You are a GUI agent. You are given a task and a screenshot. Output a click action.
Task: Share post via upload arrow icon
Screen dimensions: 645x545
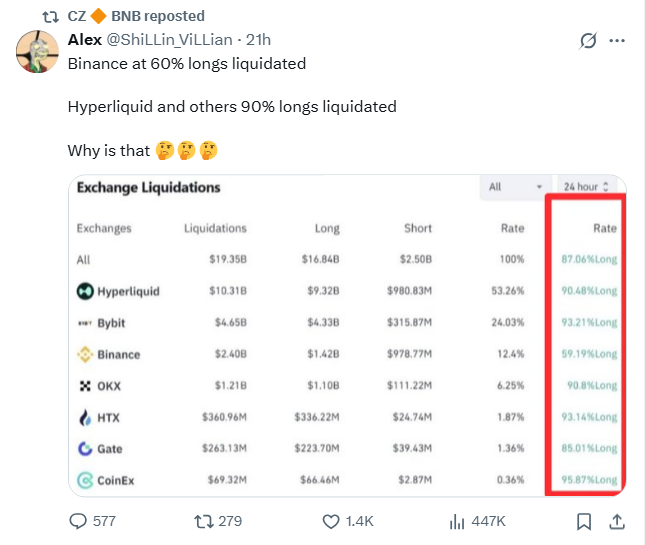tap(617, 521)
